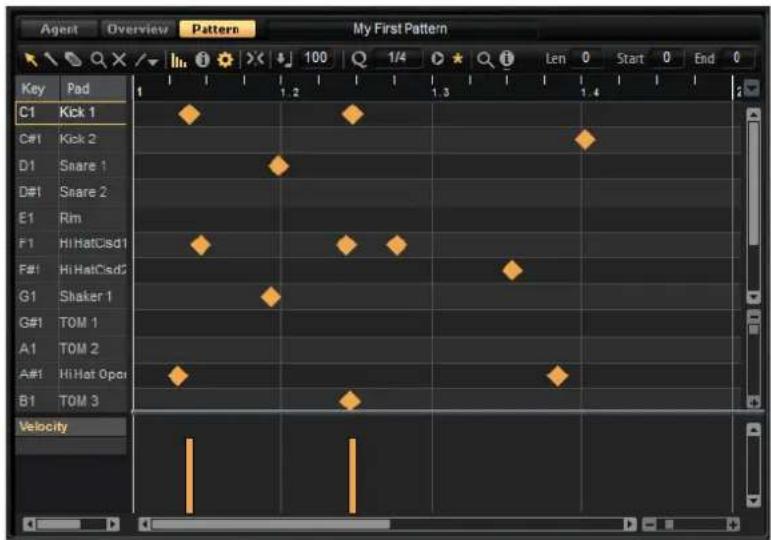Select the D#1 Snare 2 row
Screen dimensions: 771x540
tap(71, 192)
